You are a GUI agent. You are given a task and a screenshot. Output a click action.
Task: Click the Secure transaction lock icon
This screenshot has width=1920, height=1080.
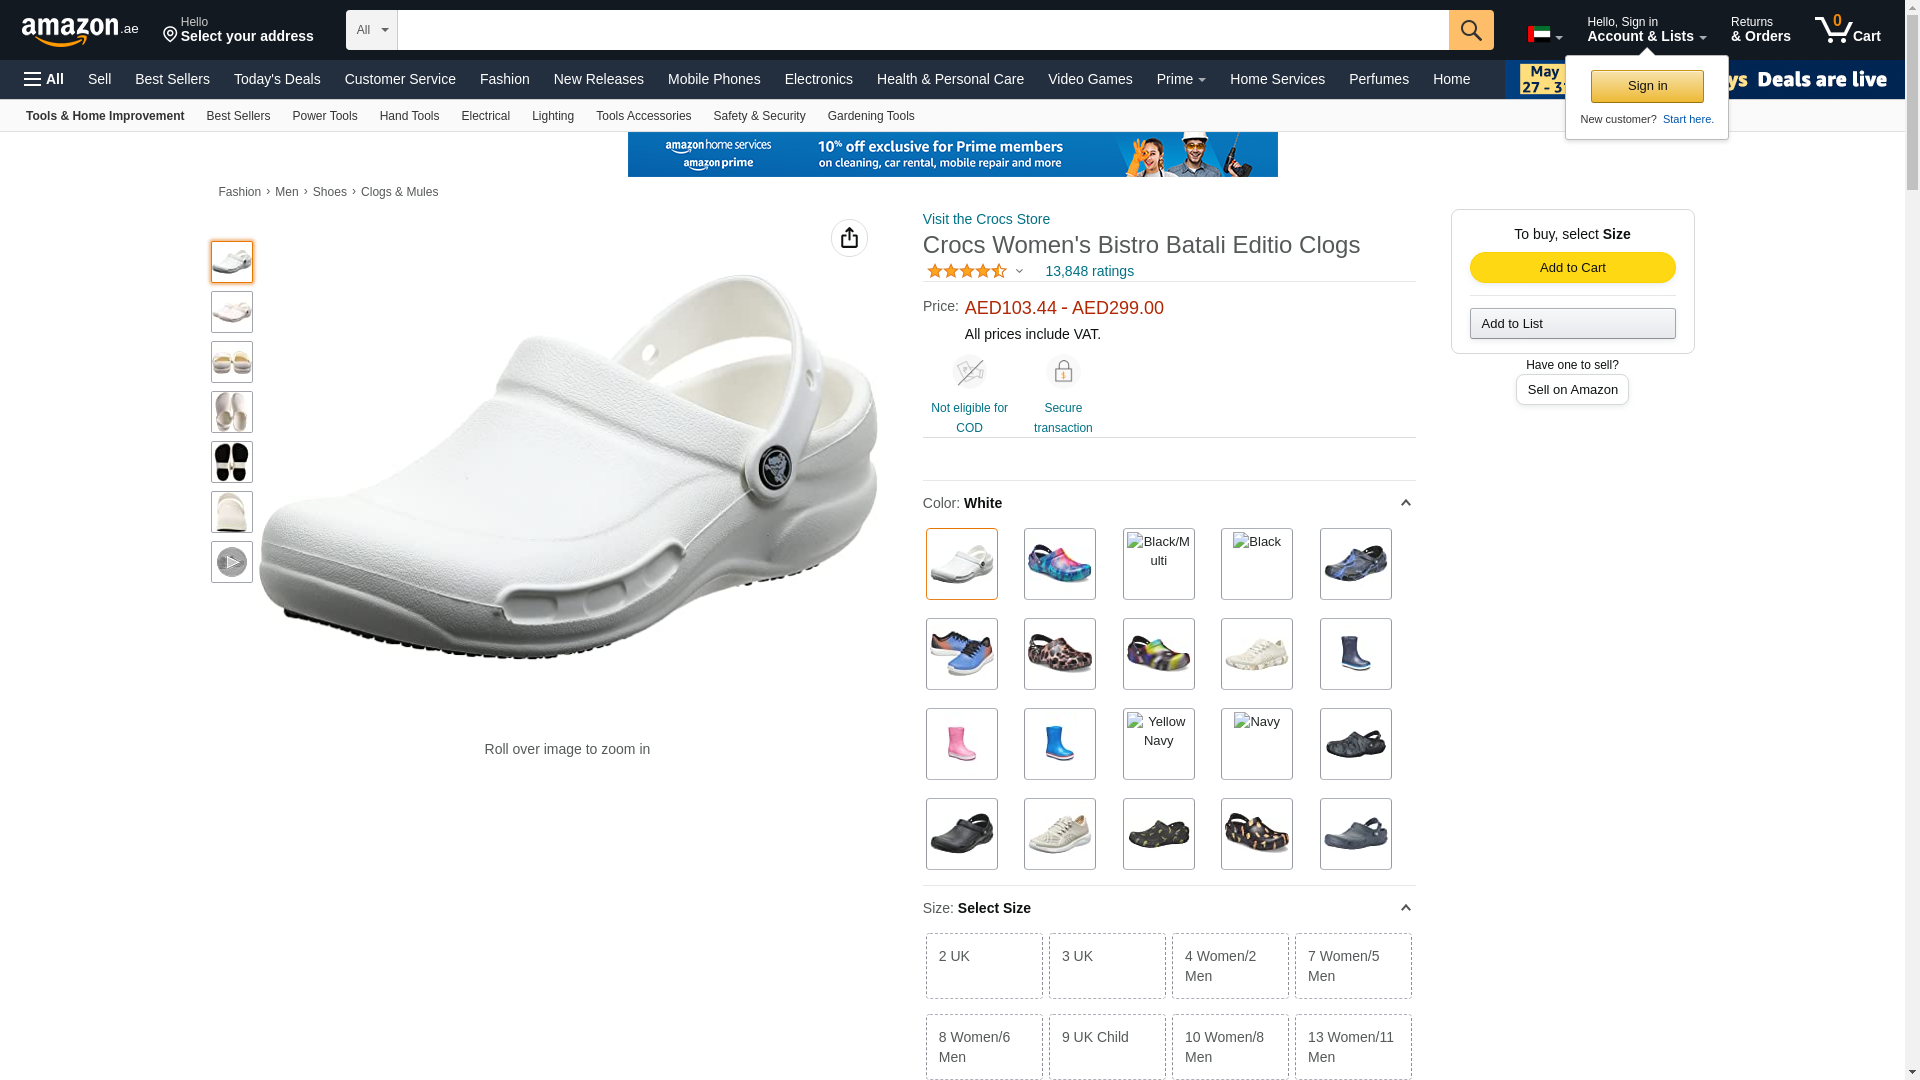(x=1063, y=372)
